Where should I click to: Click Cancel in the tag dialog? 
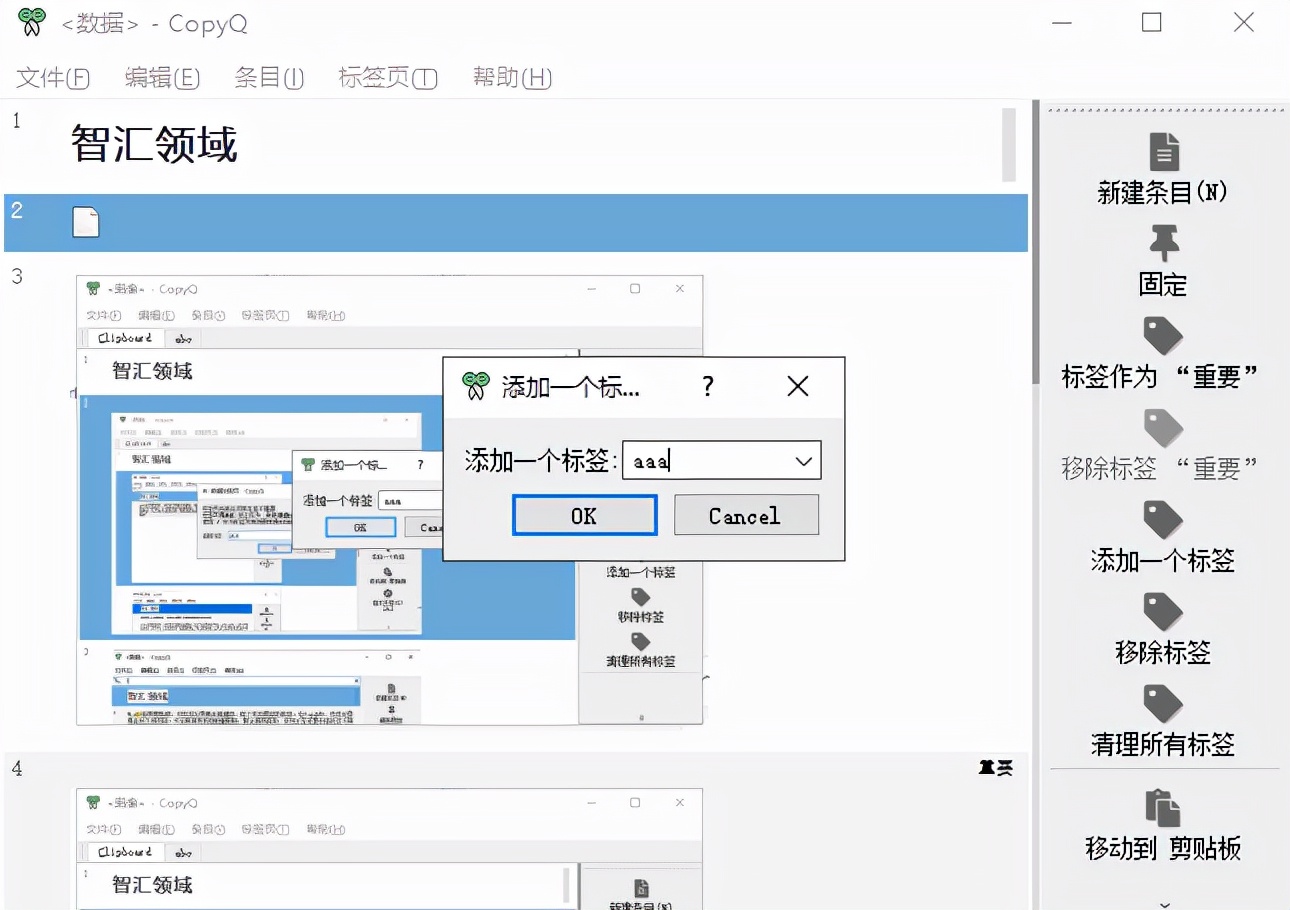pos(746,515)
